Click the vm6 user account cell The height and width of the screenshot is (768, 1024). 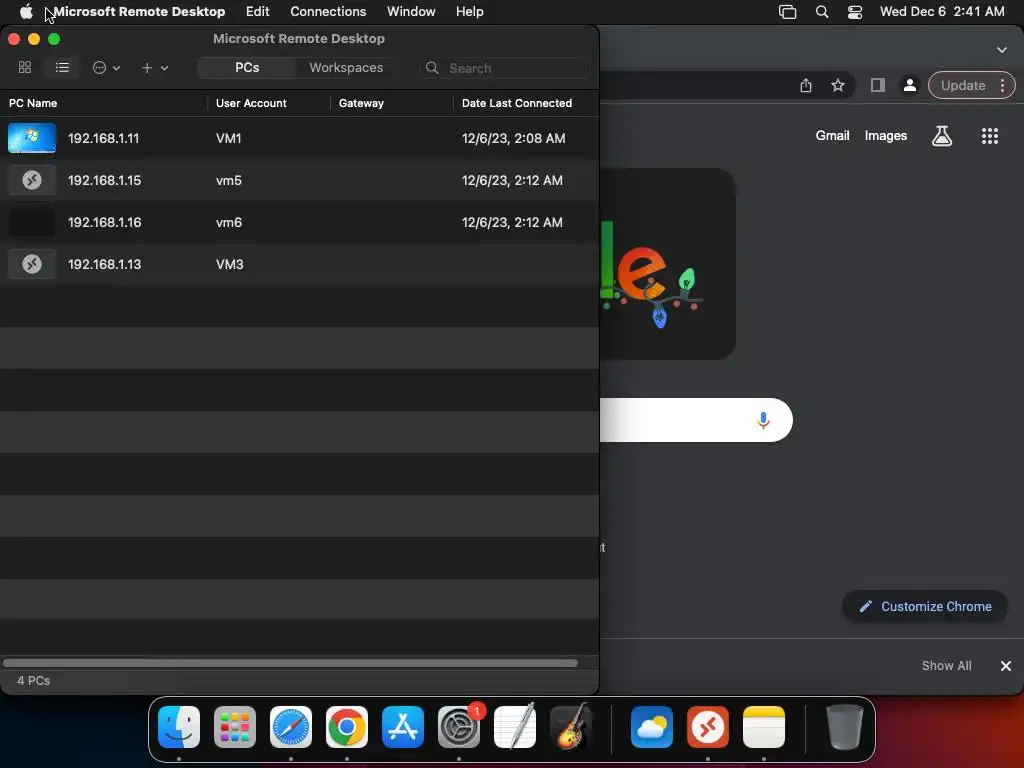(229, 222)
